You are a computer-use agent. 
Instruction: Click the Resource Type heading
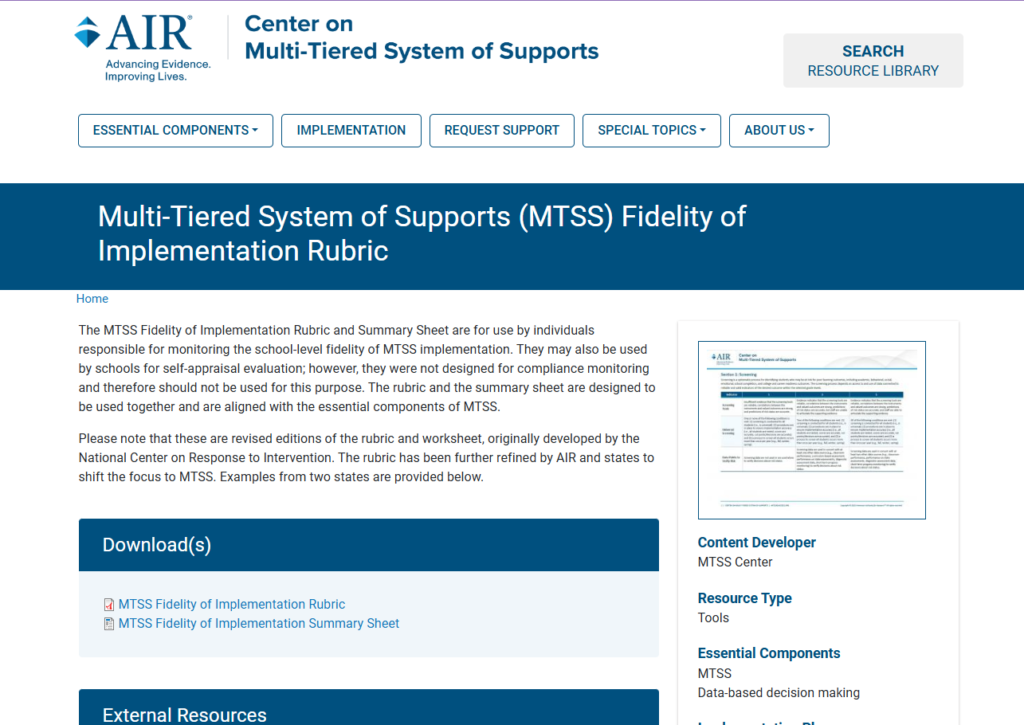point(744,598)
